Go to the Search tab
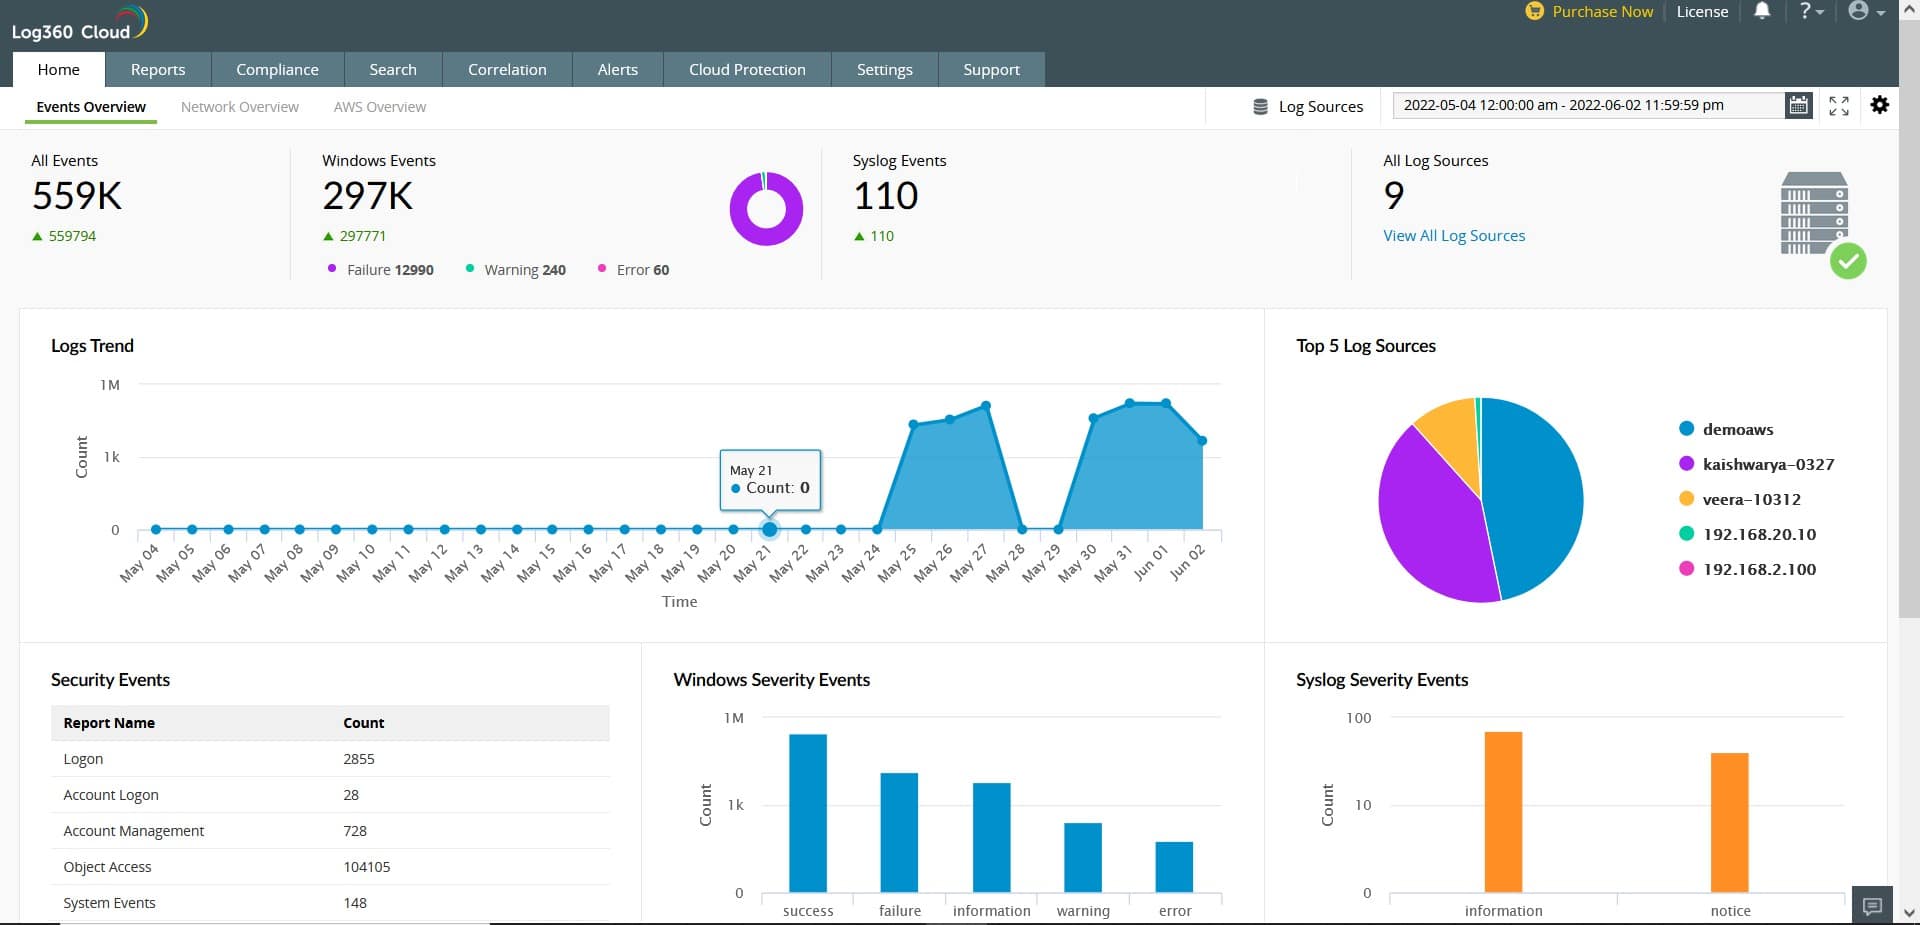 [x=393, y=69]
